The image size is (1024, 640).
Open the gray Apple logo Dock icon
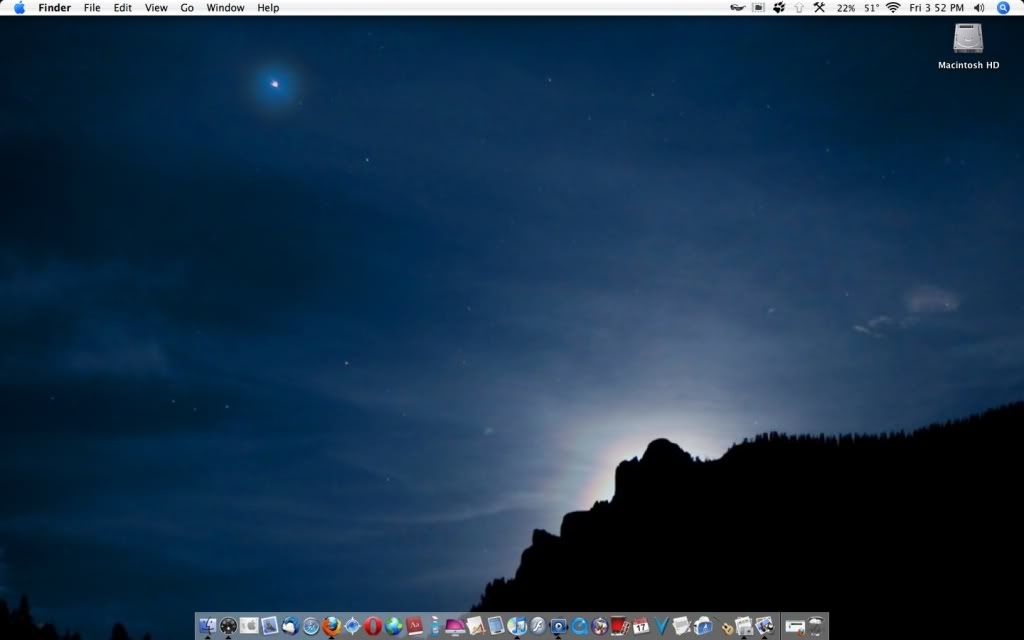pyautogui.click(x=249, y=626)
